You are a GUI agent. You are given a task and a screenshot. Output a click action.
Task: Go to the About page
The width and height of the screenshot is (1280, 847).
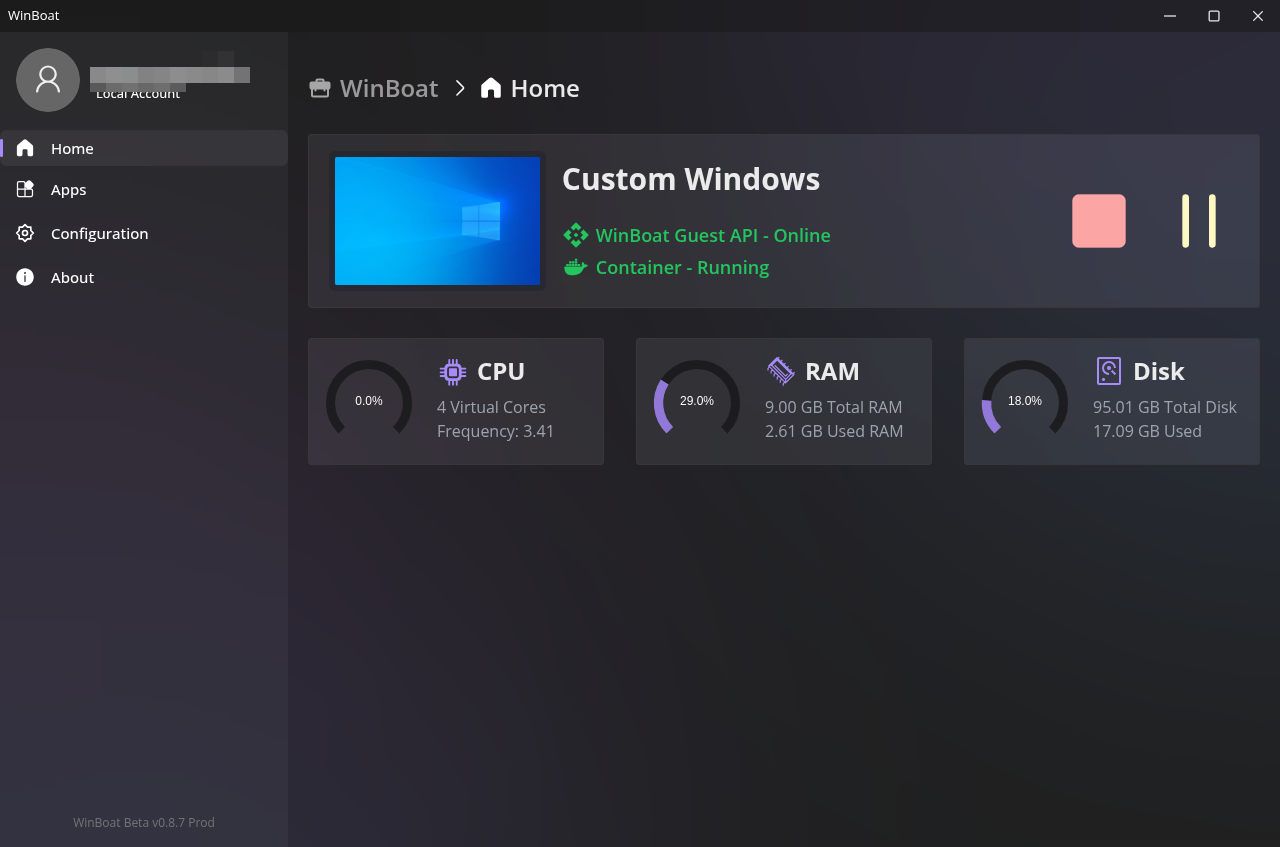coord(72,278)
